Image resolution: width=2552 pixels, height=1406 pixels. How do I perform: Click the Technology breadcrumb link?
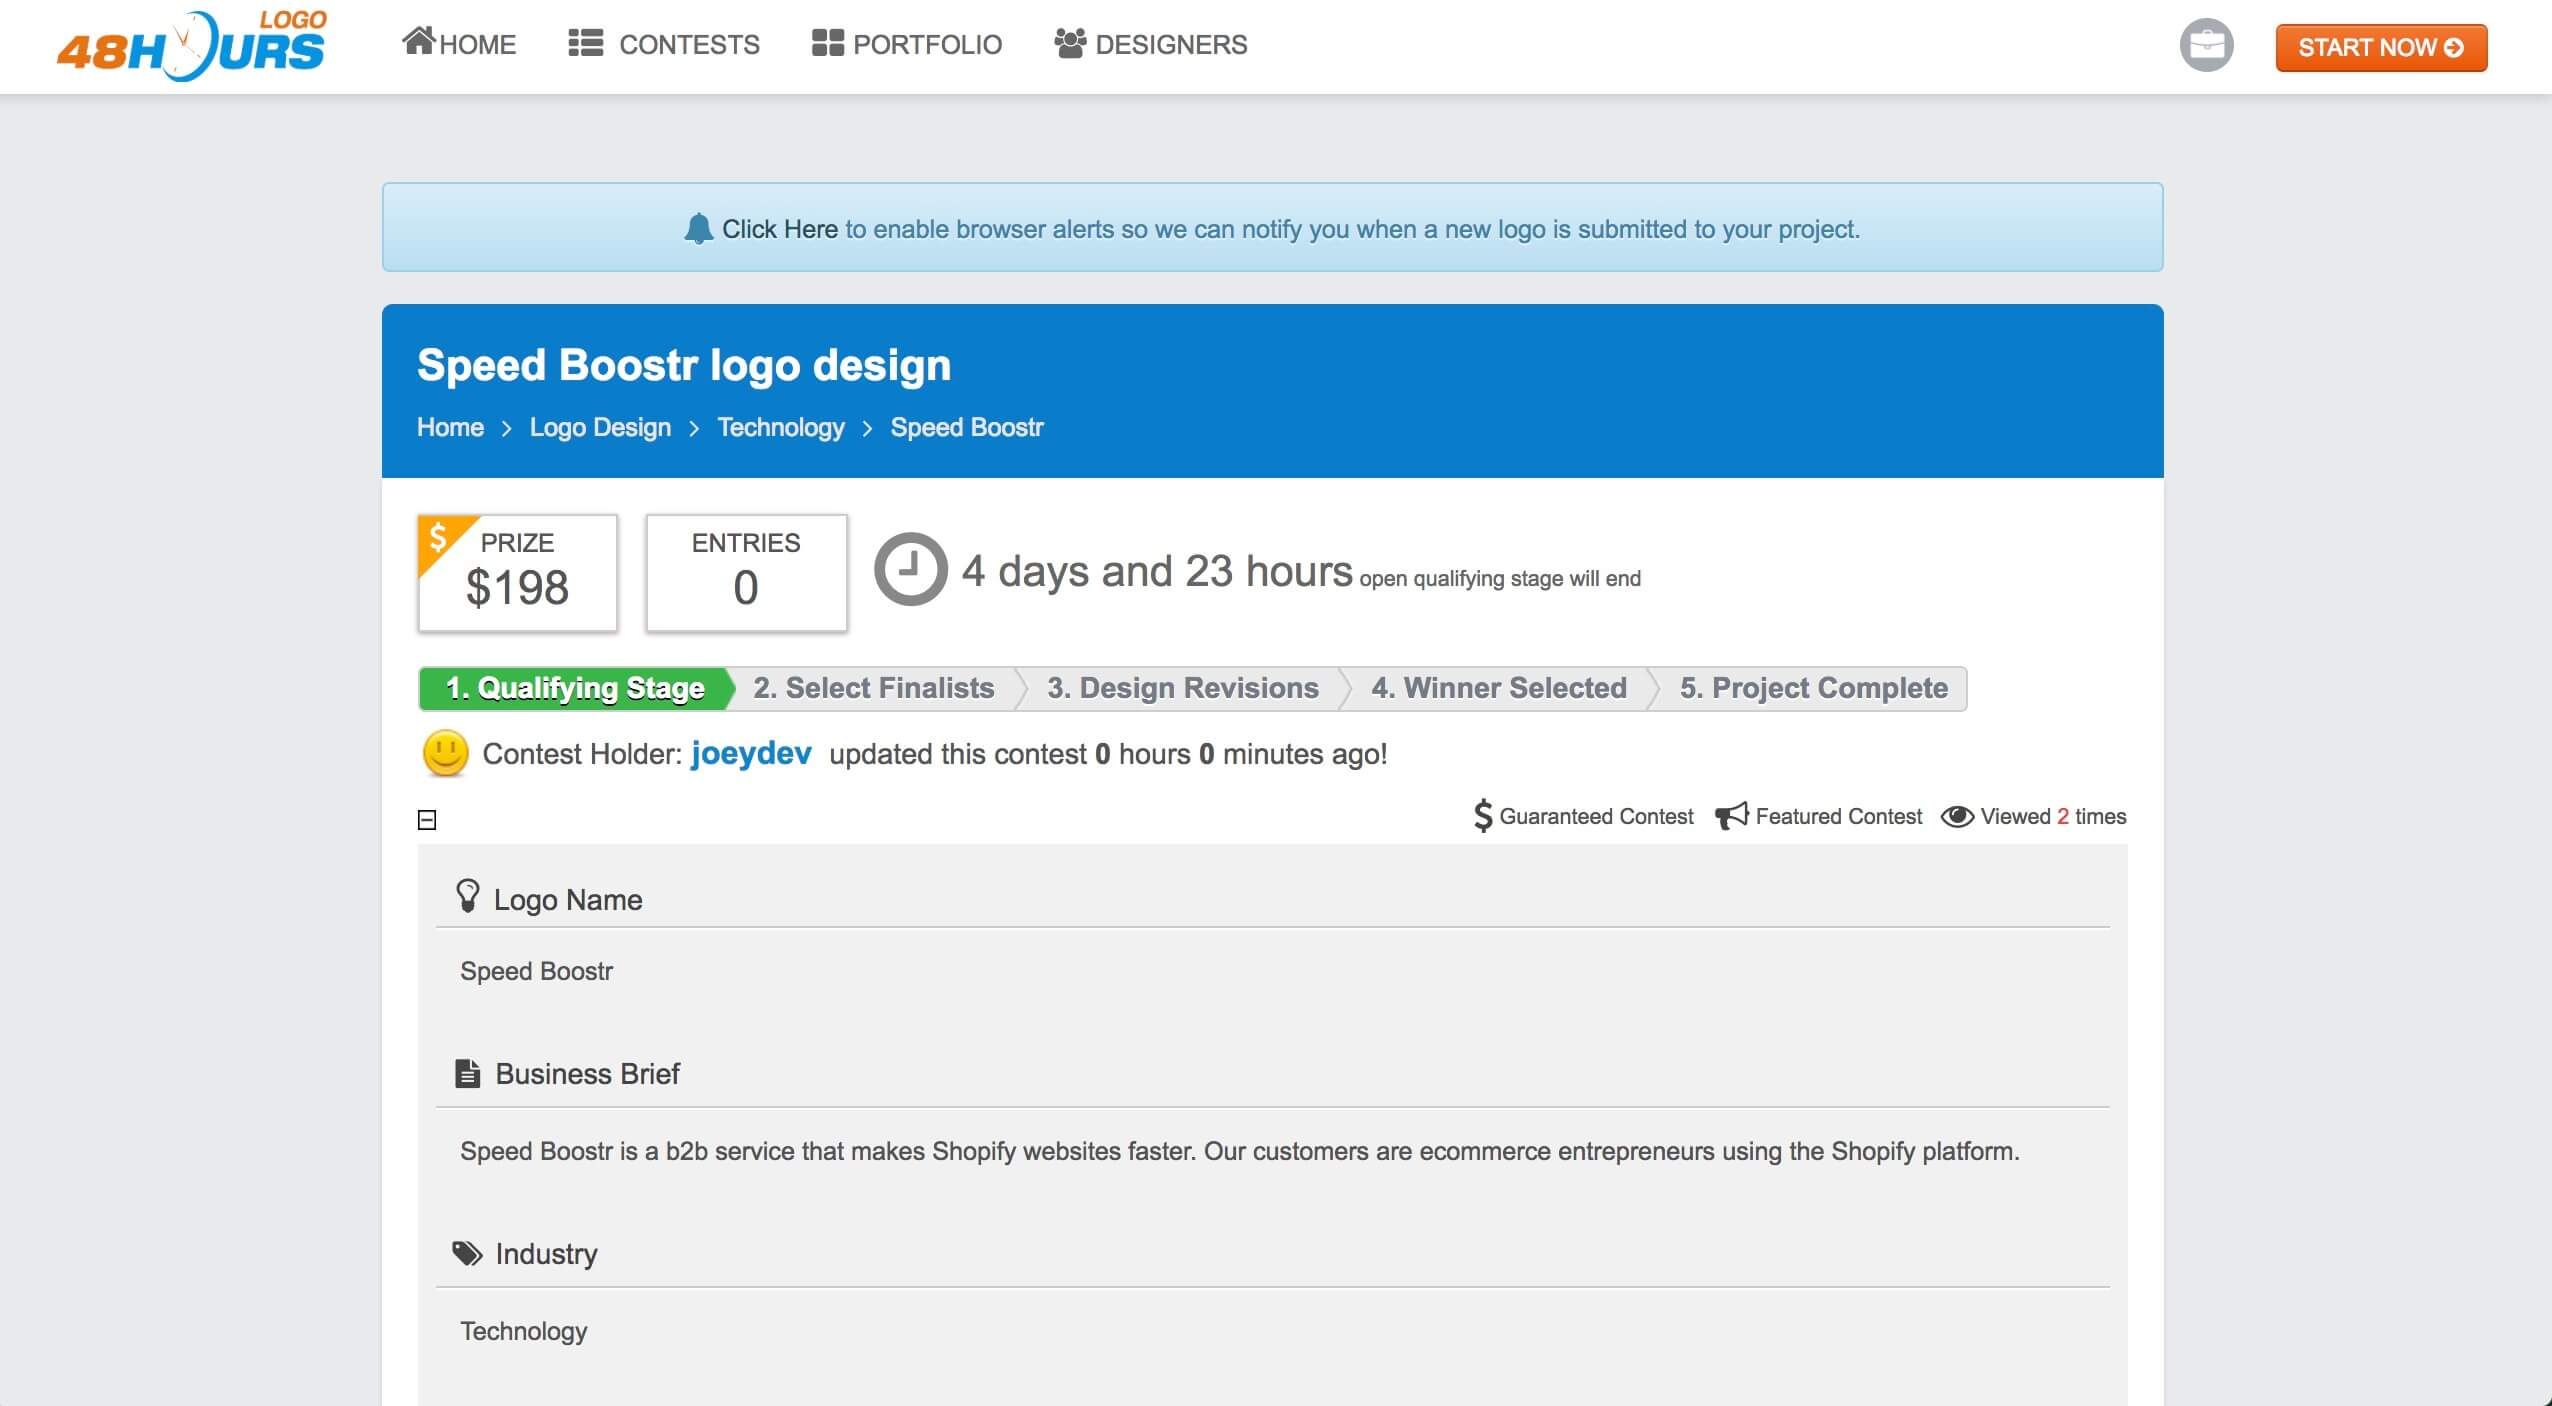click(781, 427)
